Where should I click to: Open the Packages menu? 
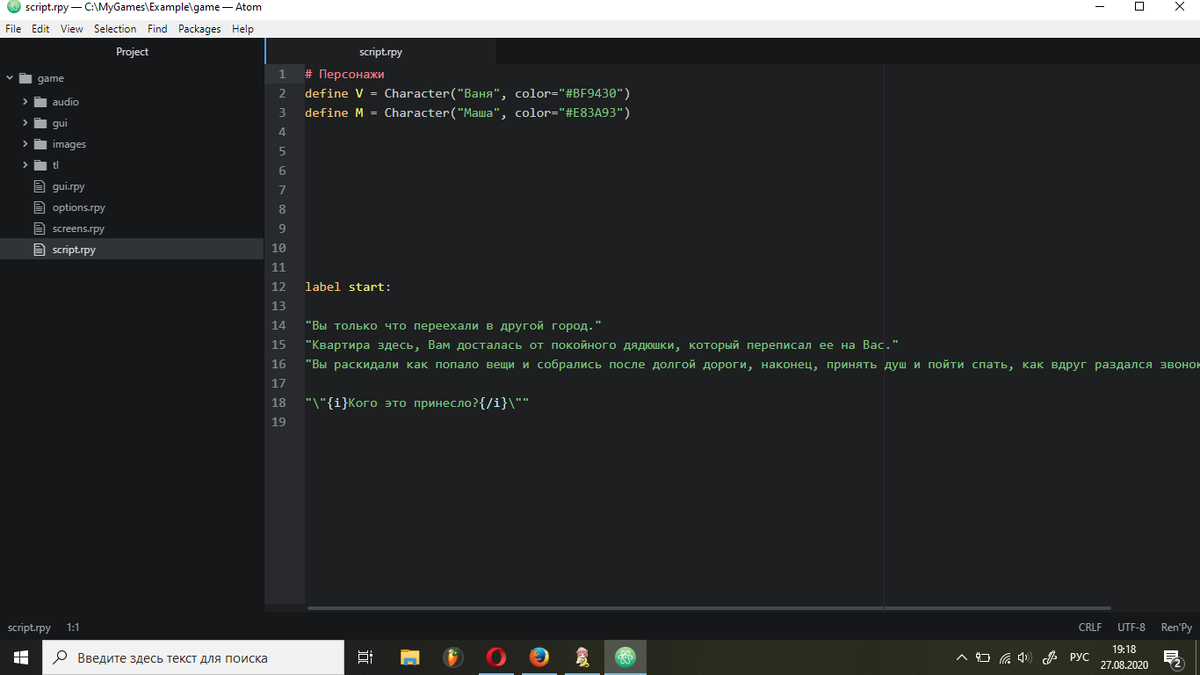click(200, 29)
